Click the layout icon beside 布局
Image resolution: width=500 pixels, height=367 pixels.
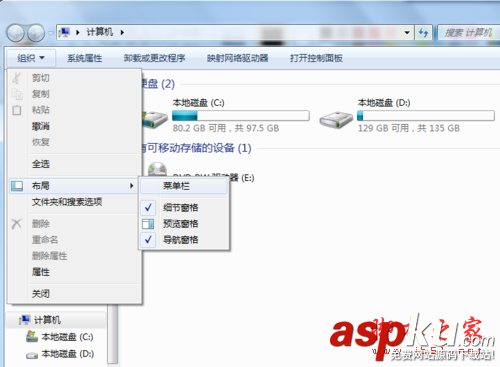point(17,186)
